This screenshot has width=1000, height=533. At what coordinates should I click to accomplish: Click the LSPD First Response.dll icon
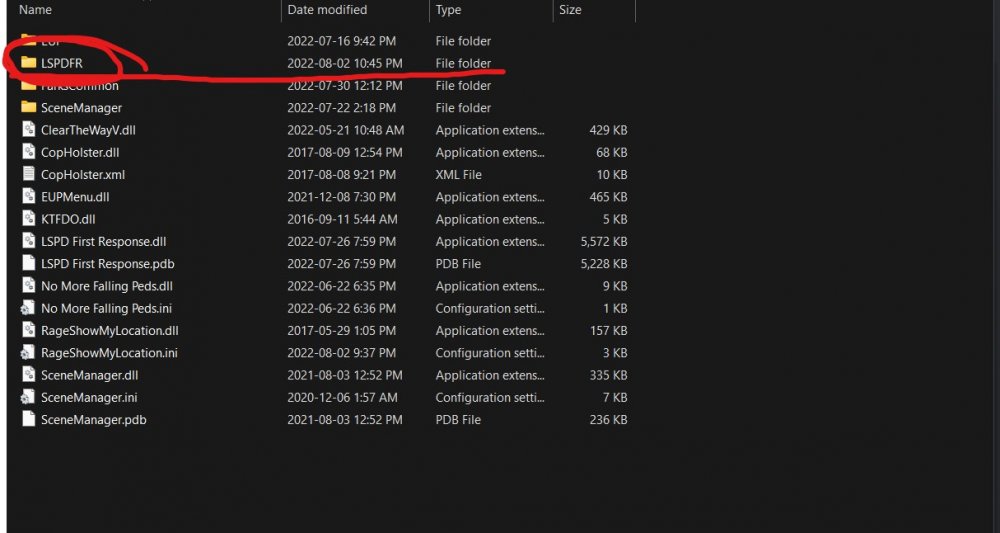(x=29, y=241)
